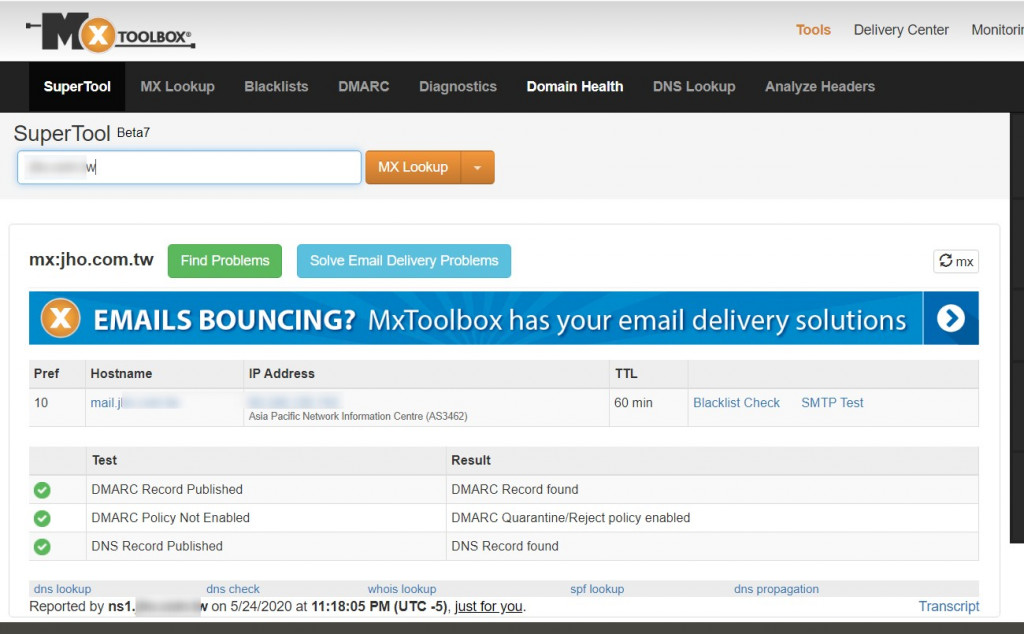The height and width of the screenshot is (634, 1024).
Task: Open the SMTP Test link
Action: tap(833, 403)
